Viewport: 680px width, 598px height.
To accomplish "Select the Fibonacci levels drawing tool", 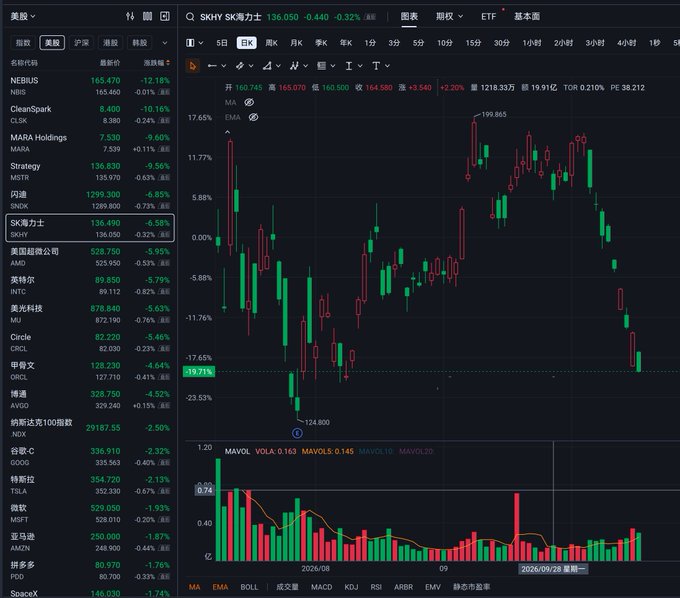I will [x=321, y=66].
